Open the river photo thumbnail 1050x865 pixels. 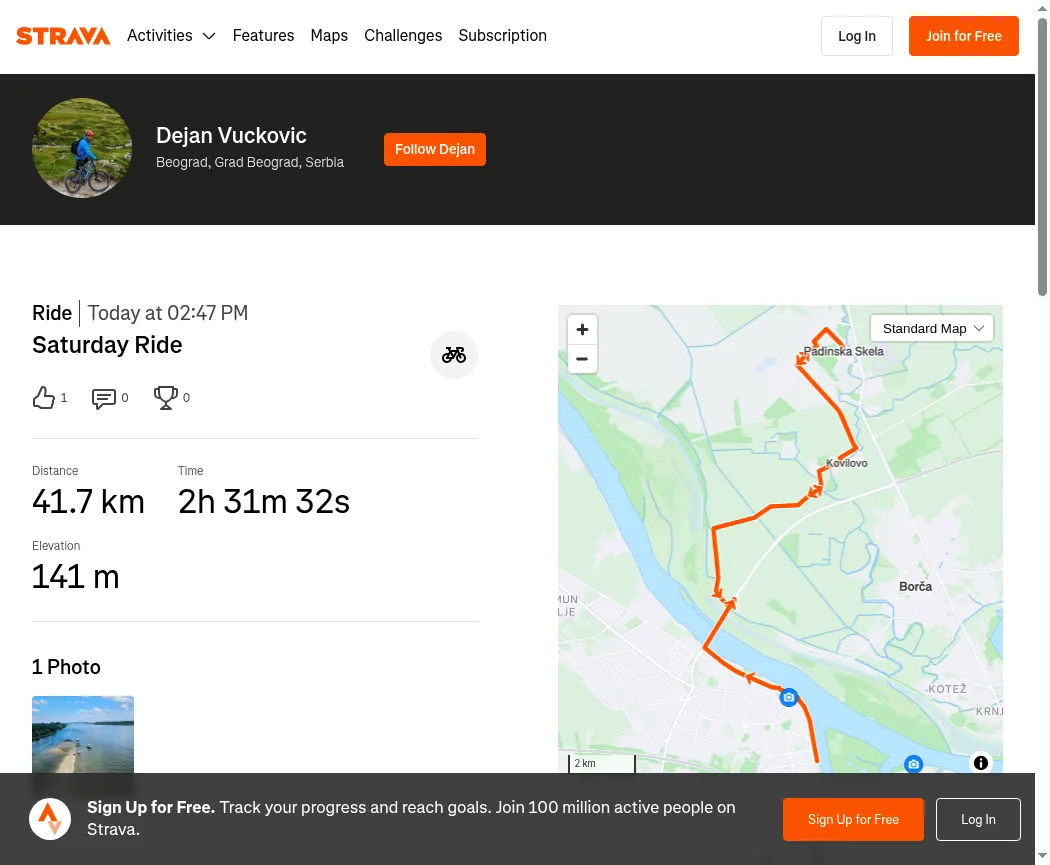[x=83, y=734]
